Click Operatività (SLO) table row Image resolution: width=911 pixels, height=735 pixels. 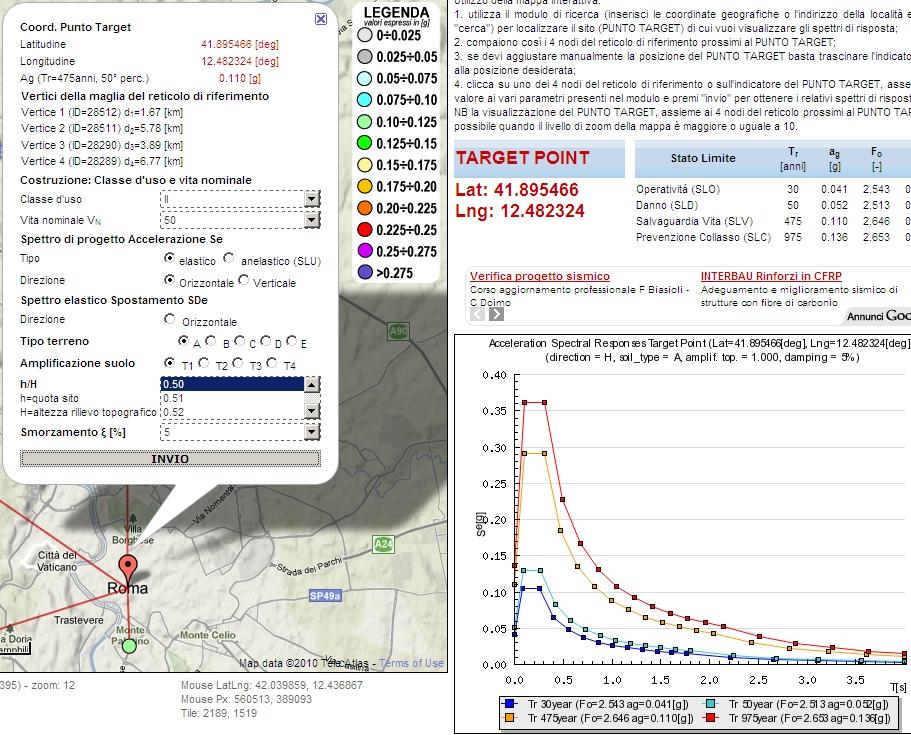773,189
